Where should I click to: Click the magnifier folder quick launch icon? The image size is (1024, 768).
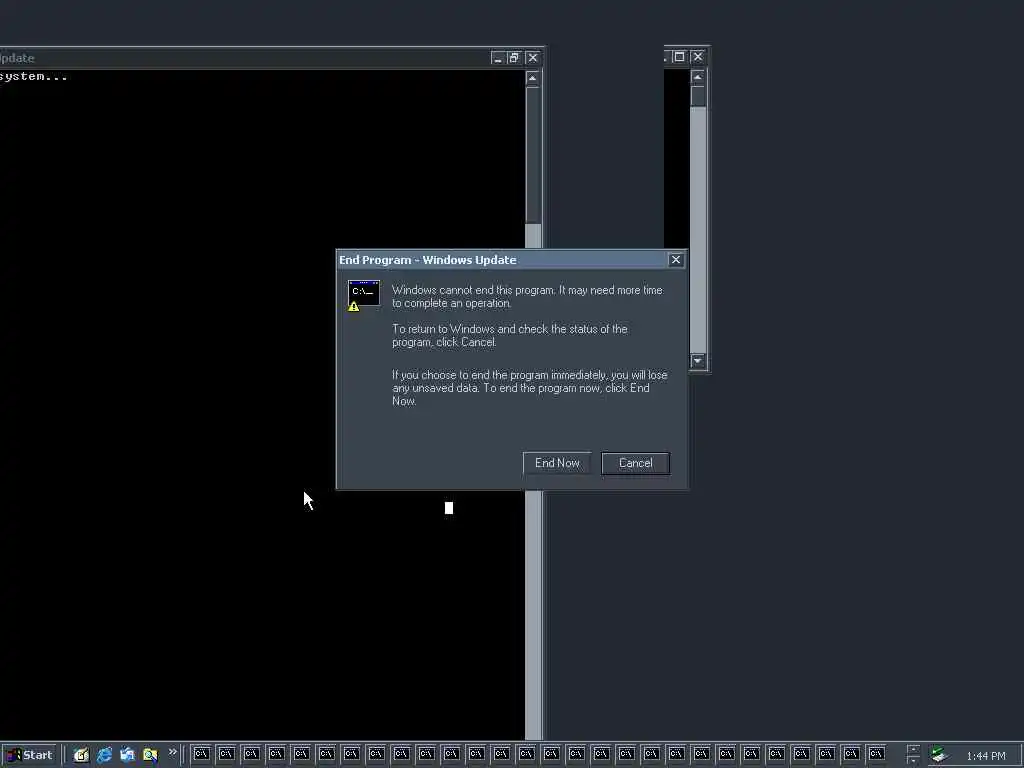coord(150,755)
